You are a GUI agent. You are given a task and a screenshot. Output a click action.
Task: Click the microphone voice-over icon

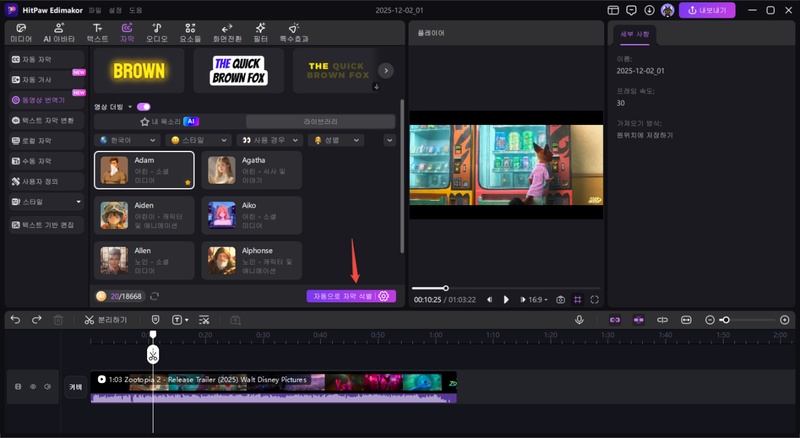pyautogui.click(x=579, y=320)
